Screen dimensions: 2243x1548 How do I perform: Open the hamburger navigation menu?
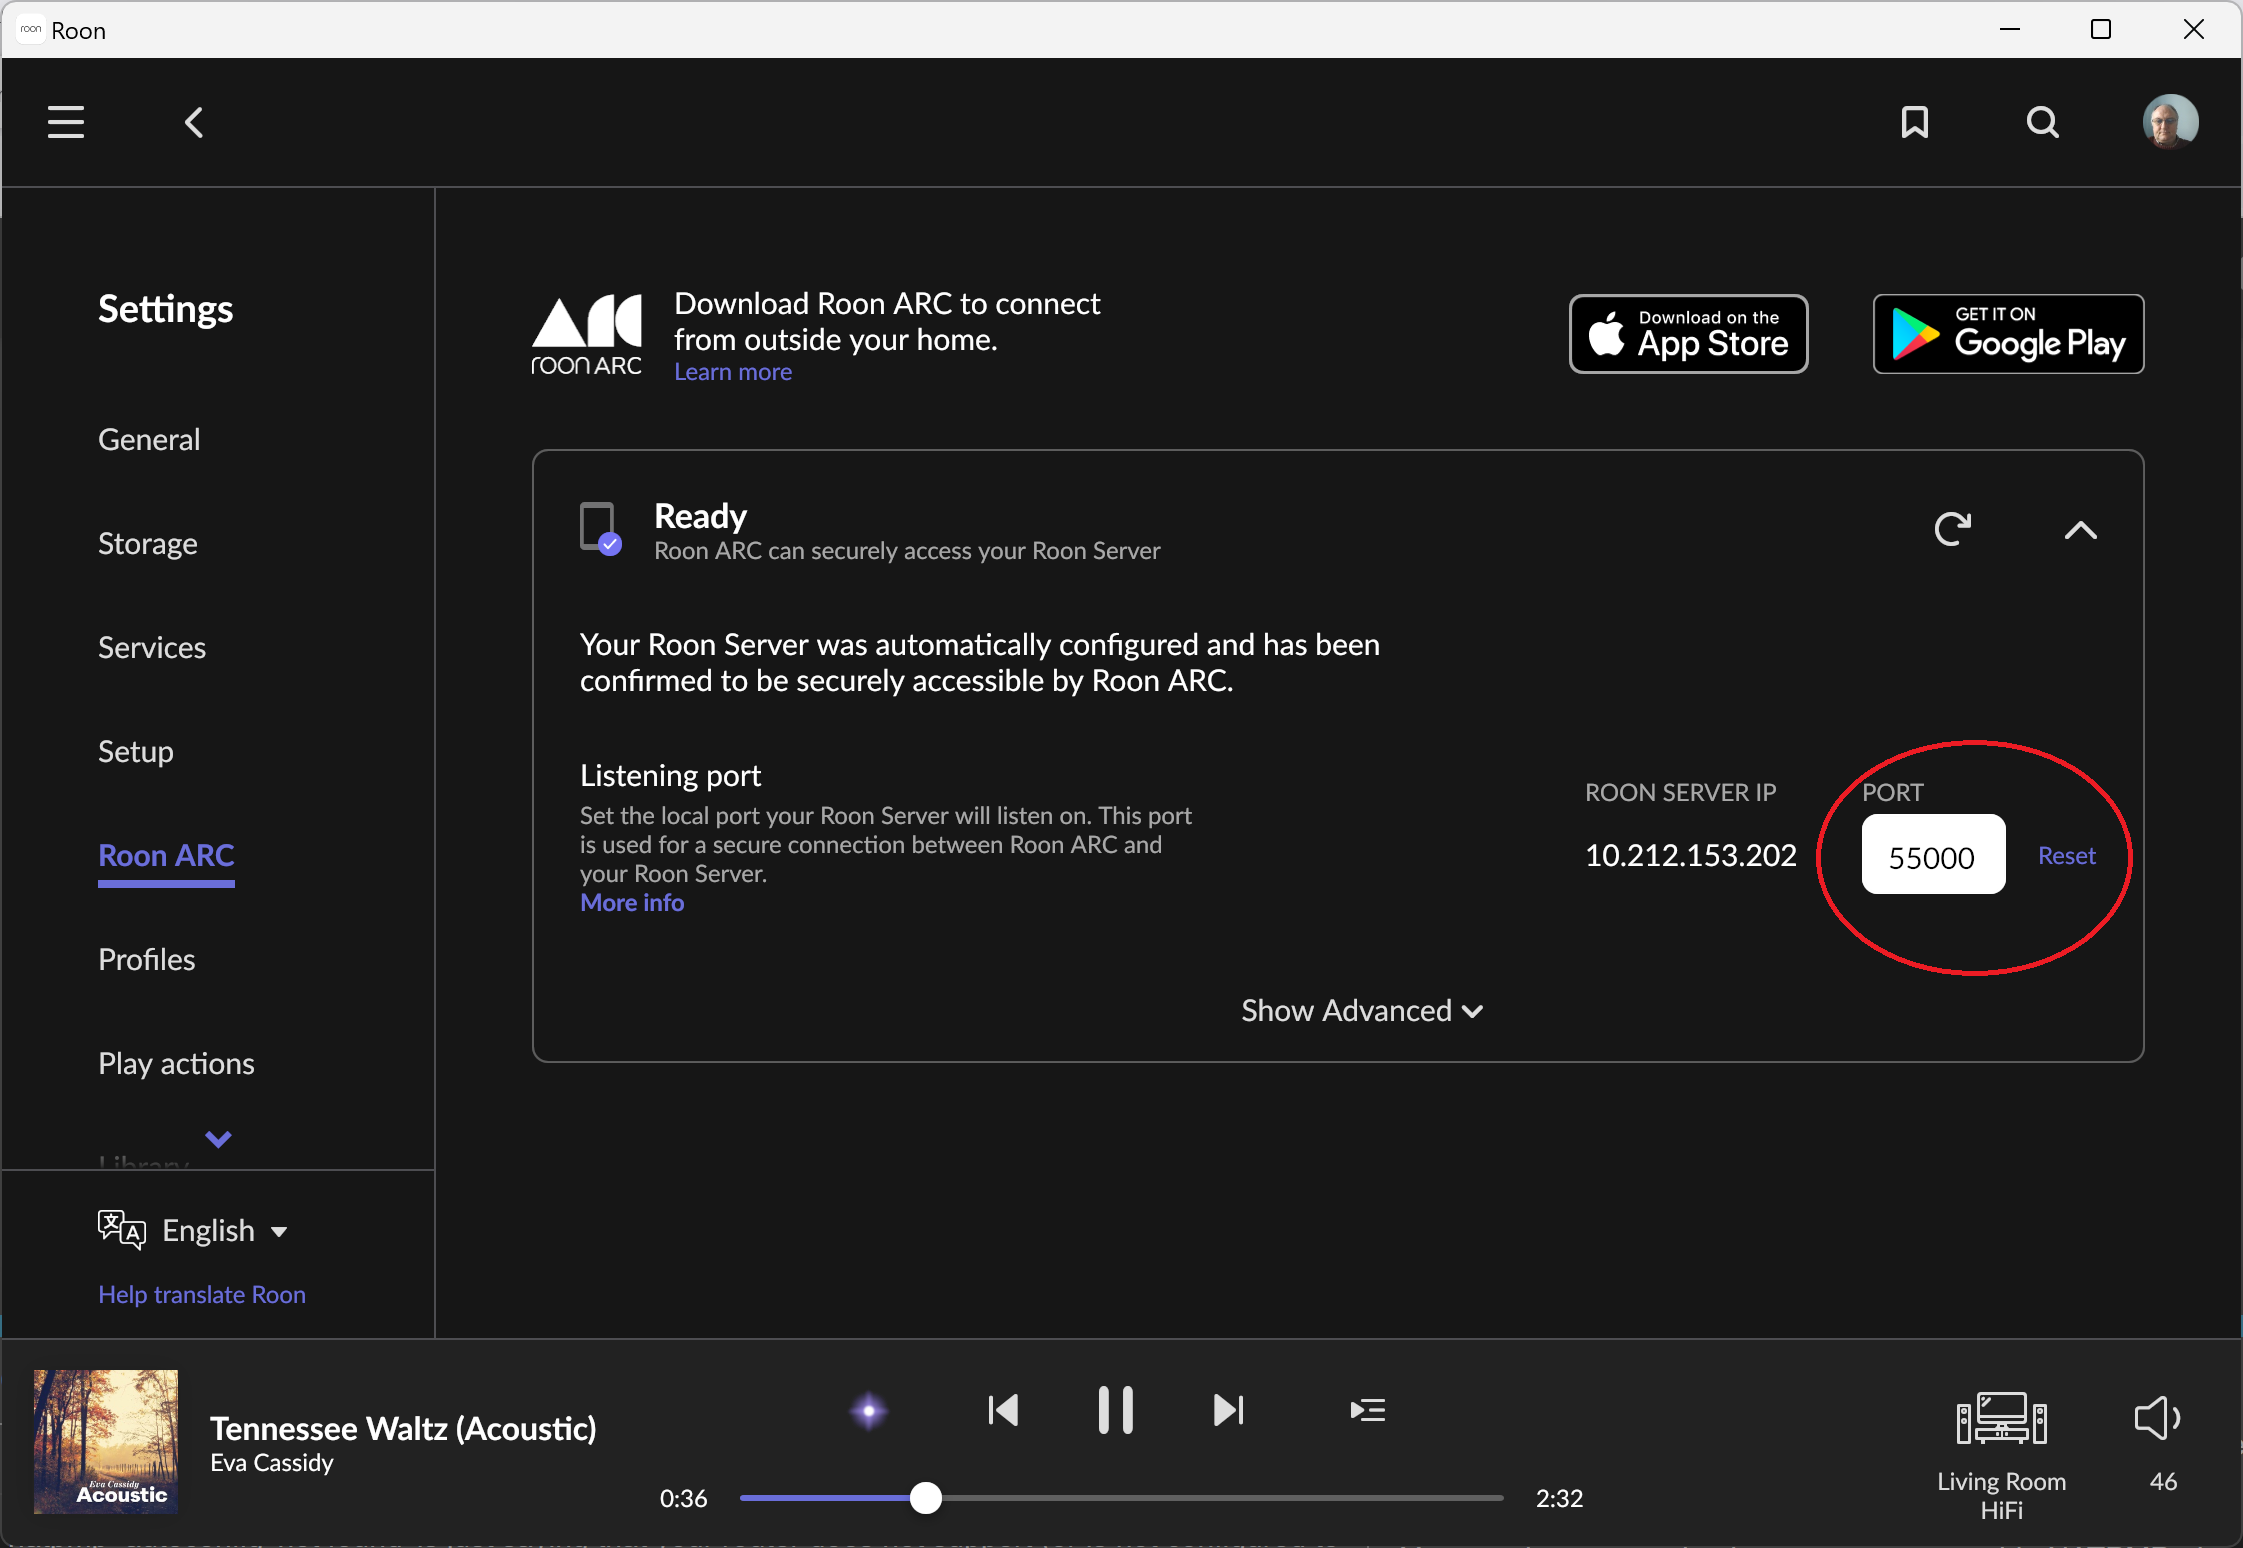tap(66, 122)
